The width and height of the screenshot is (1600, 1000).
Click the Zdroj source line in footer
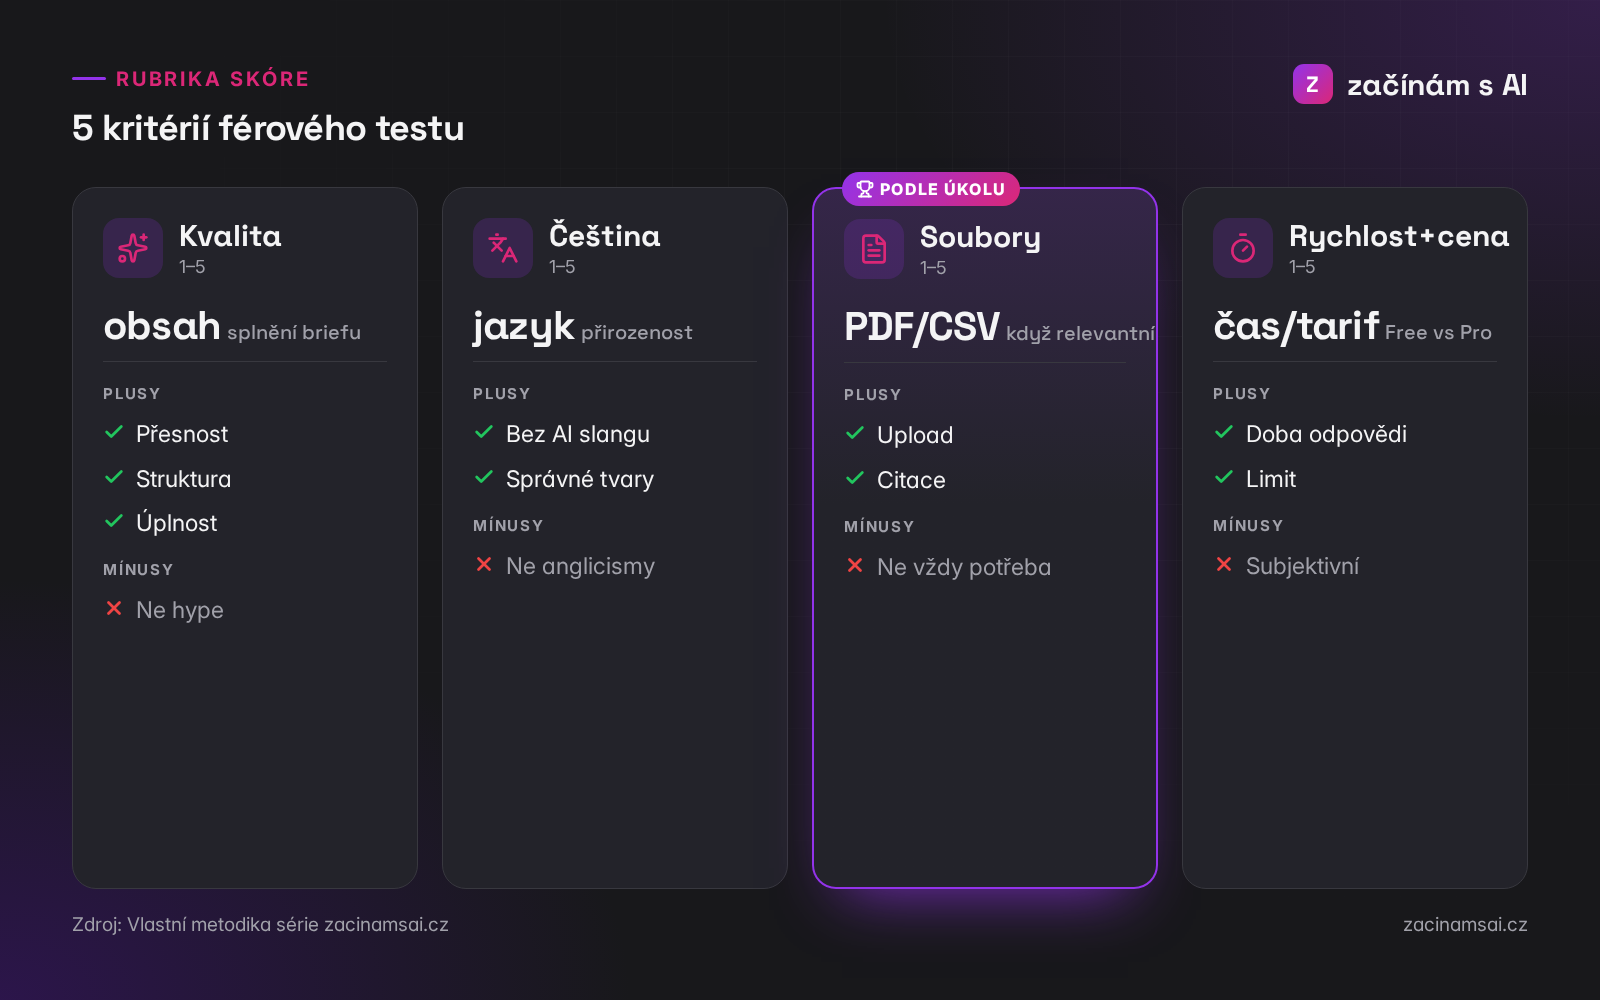pos(260,924)
